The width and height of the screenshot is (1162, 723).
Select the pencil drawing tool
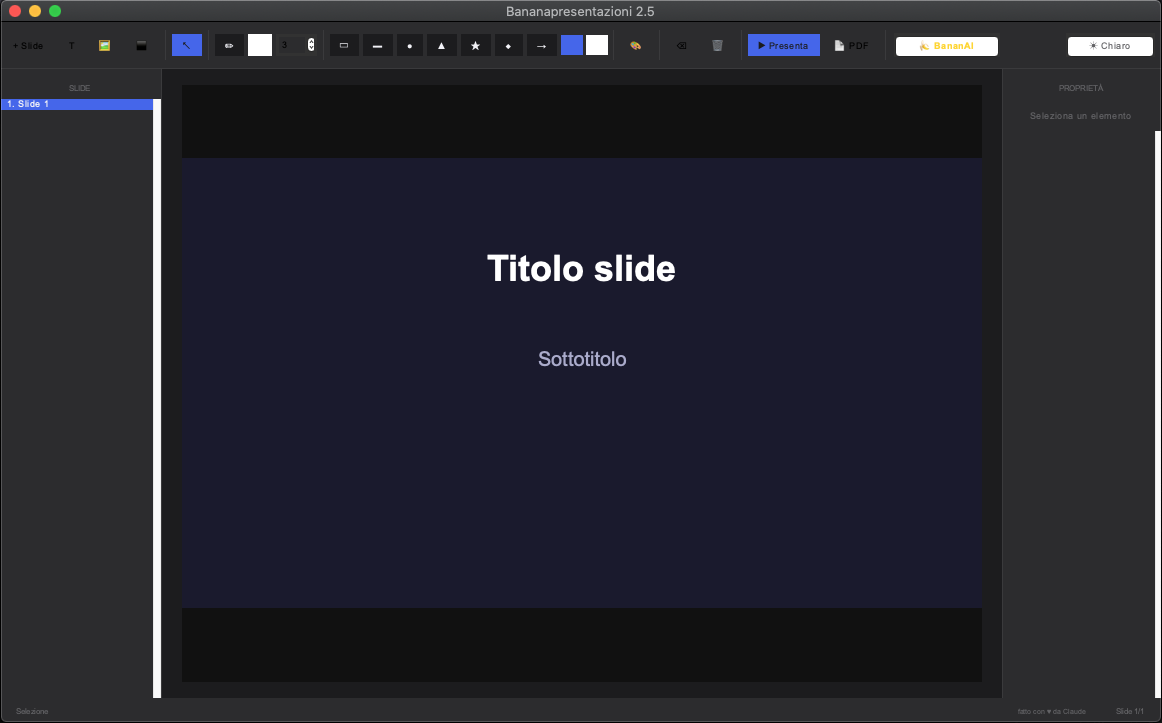229,45
